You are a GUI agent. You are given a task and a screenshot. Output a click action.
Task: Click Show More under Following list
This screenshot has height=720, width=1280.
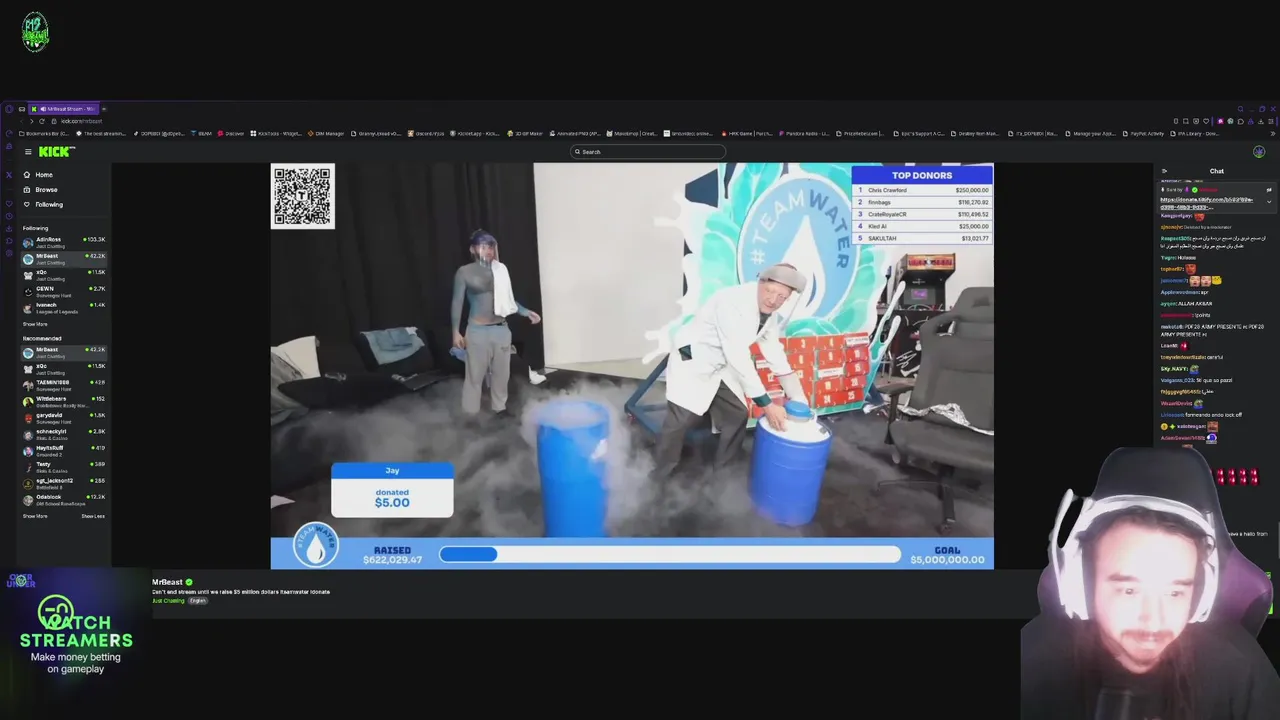(35, 324)
